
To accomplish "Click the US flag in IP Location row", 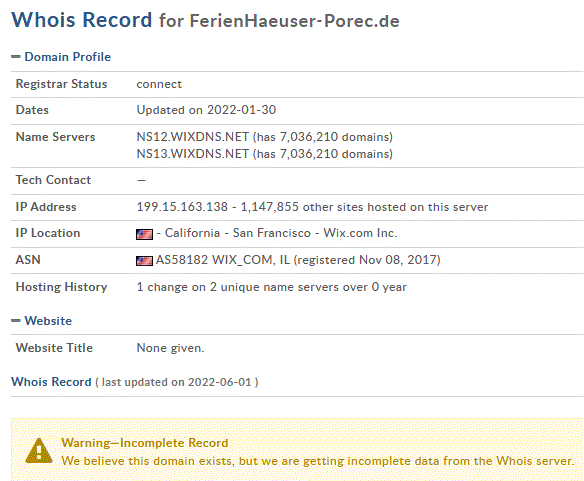I will pyautogui.click(x=144, y=234).
